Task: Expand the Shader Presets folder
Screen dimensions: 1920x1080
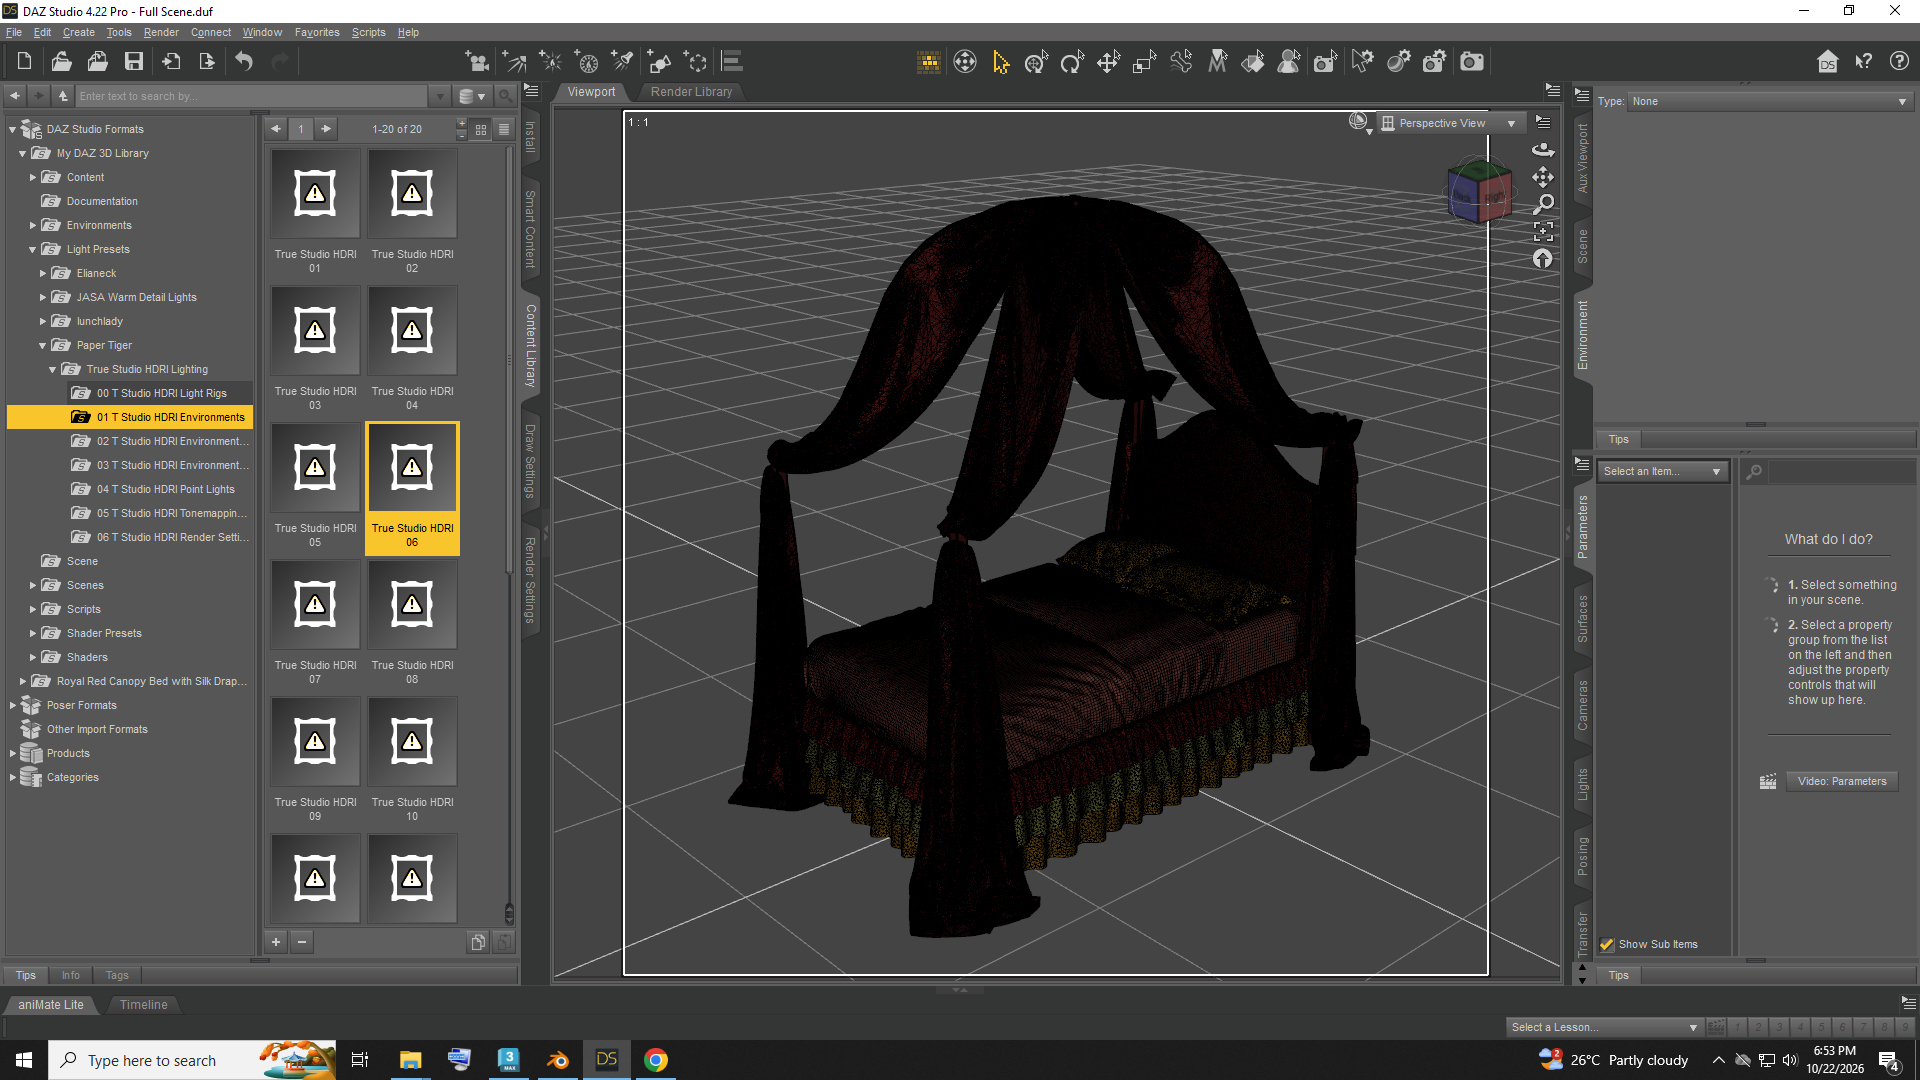Action: 33,634
